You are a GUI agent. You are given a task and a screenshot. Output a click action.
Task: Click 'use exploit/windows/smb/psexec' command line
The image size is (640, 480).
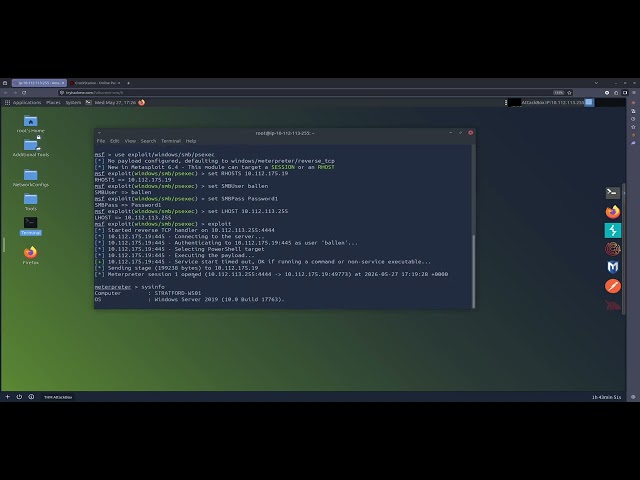pyautogui.click(x=155, y=155)
